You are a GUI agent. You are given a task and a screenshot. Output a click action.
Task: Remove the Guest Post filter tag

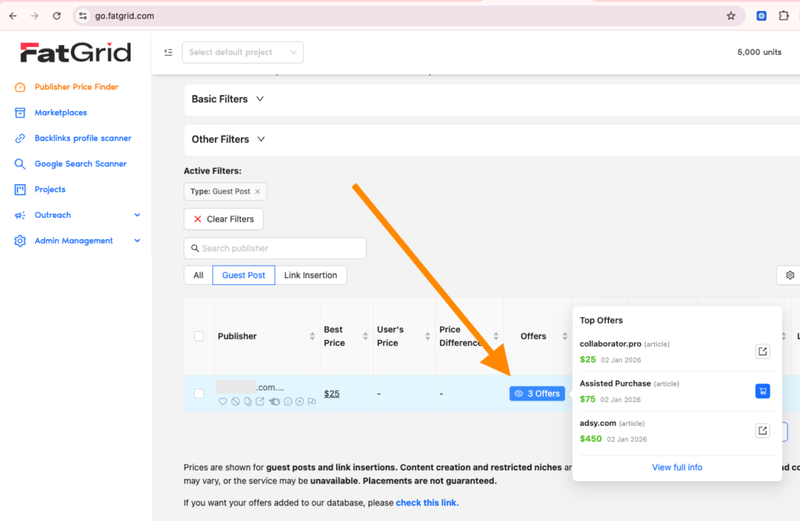click(x=257, y=191)
